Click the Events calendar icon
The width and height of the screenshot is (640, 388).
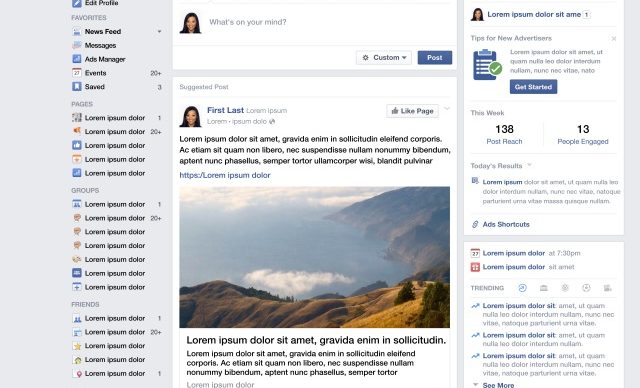[77, 73]
